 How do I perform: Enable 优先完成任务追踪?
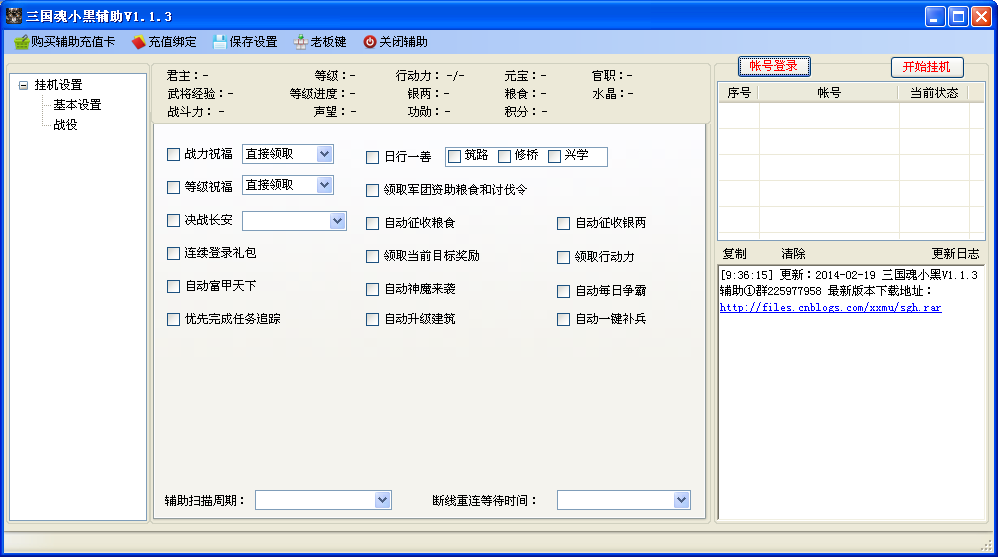coord(173,320)
